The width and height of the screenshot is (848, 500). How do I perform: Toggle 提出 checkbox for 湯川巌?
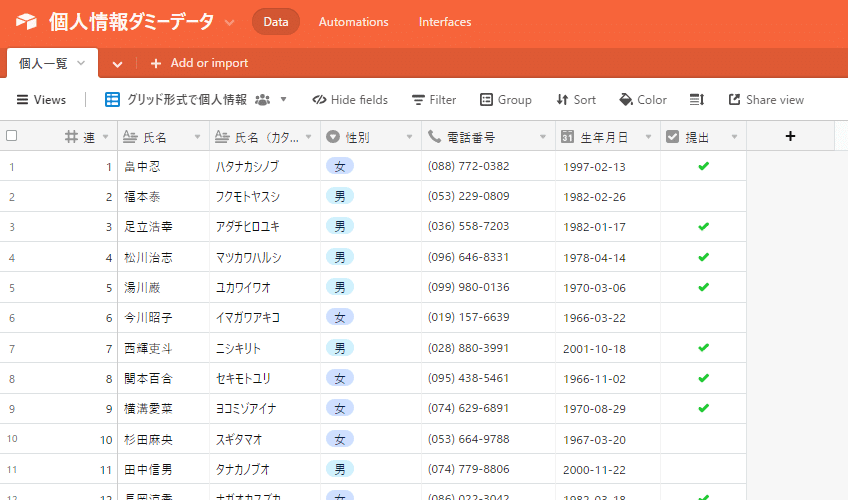tap(703, 287)
